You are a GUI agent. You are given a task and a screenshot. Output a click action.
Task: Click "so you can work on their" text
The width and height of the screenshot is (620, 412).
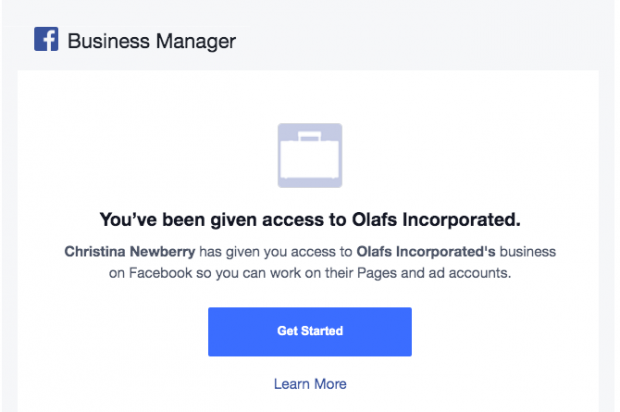click(282, 273)
